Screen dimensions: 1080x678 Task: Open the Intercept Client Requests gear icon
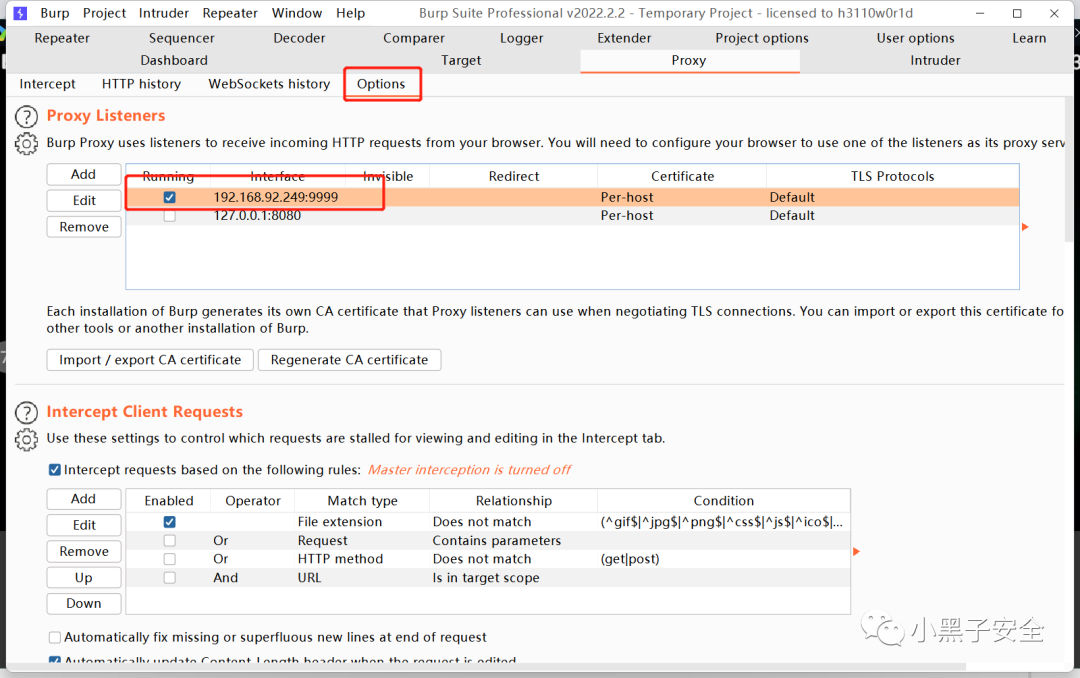tap(26, 439)
